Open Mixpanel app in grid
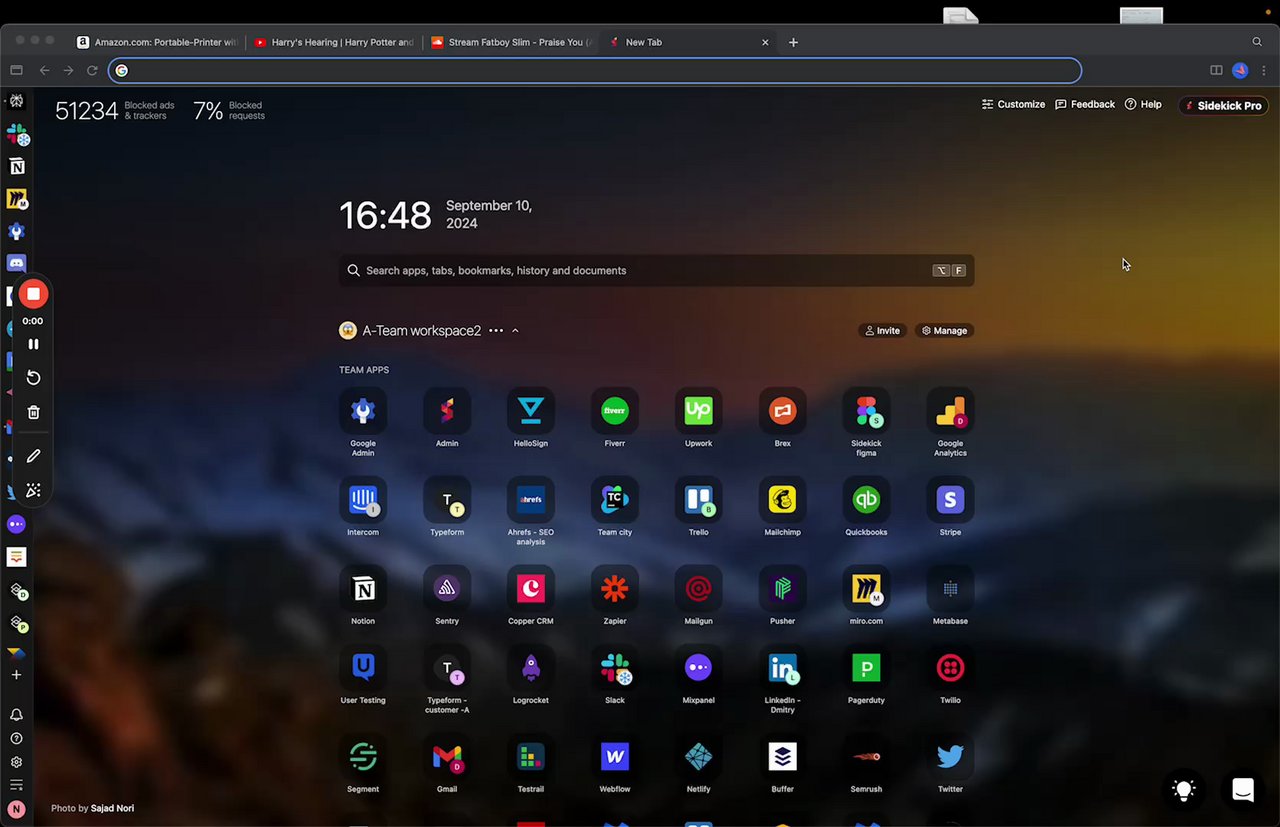 tap(698, 668)
